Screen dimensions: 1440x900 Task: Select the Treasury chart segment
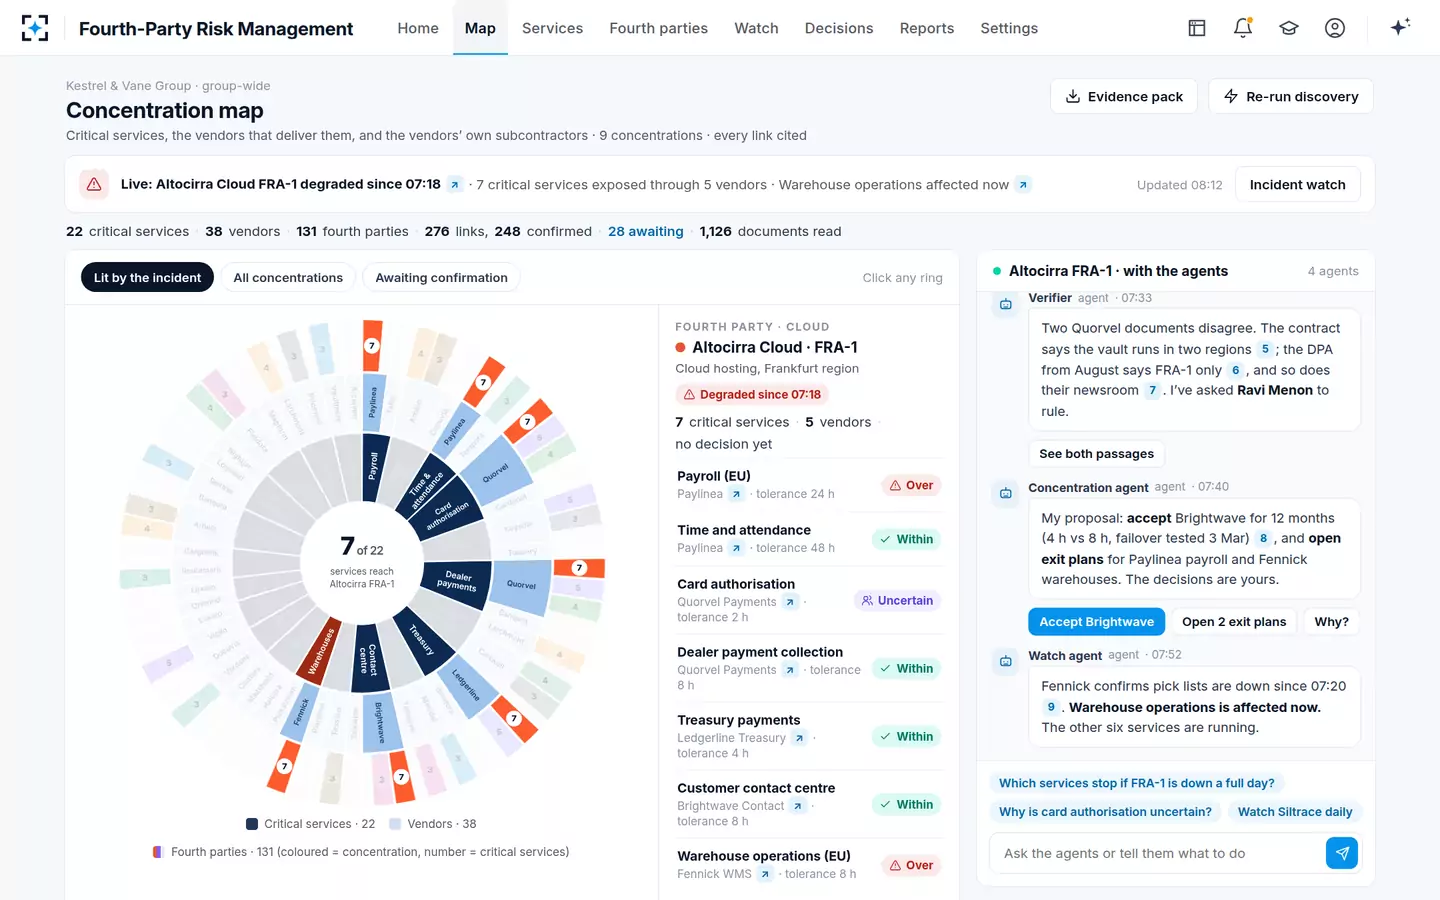point(422,639)
